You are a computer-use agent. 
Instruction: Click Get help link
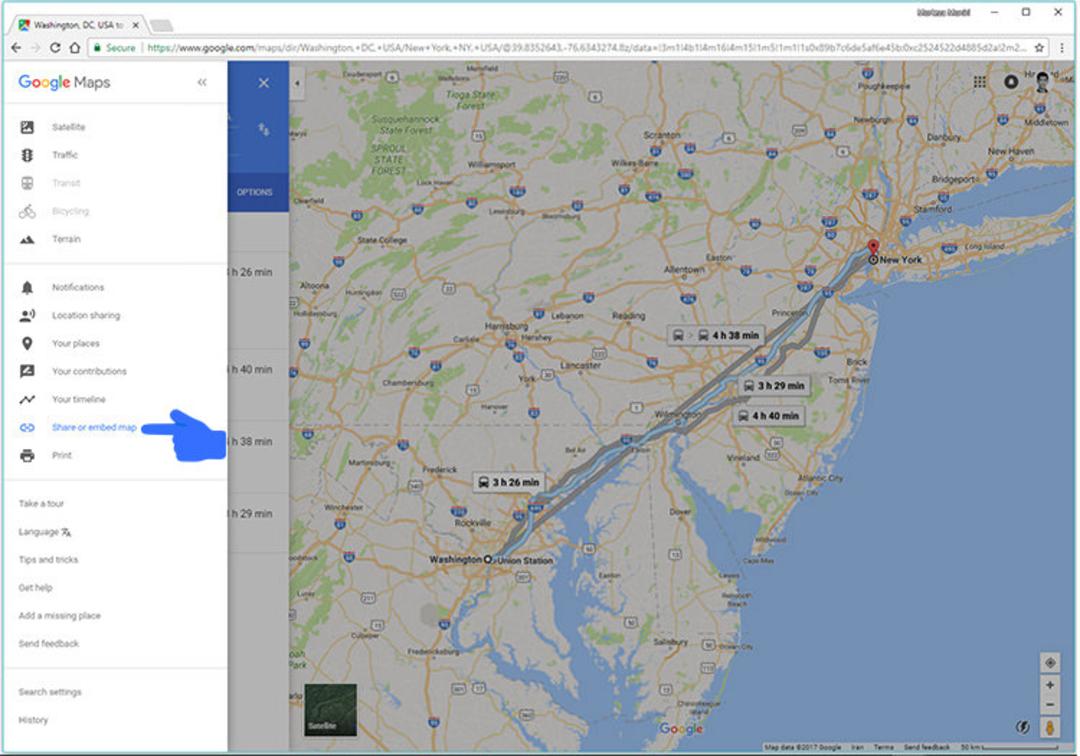coord(35,587)
